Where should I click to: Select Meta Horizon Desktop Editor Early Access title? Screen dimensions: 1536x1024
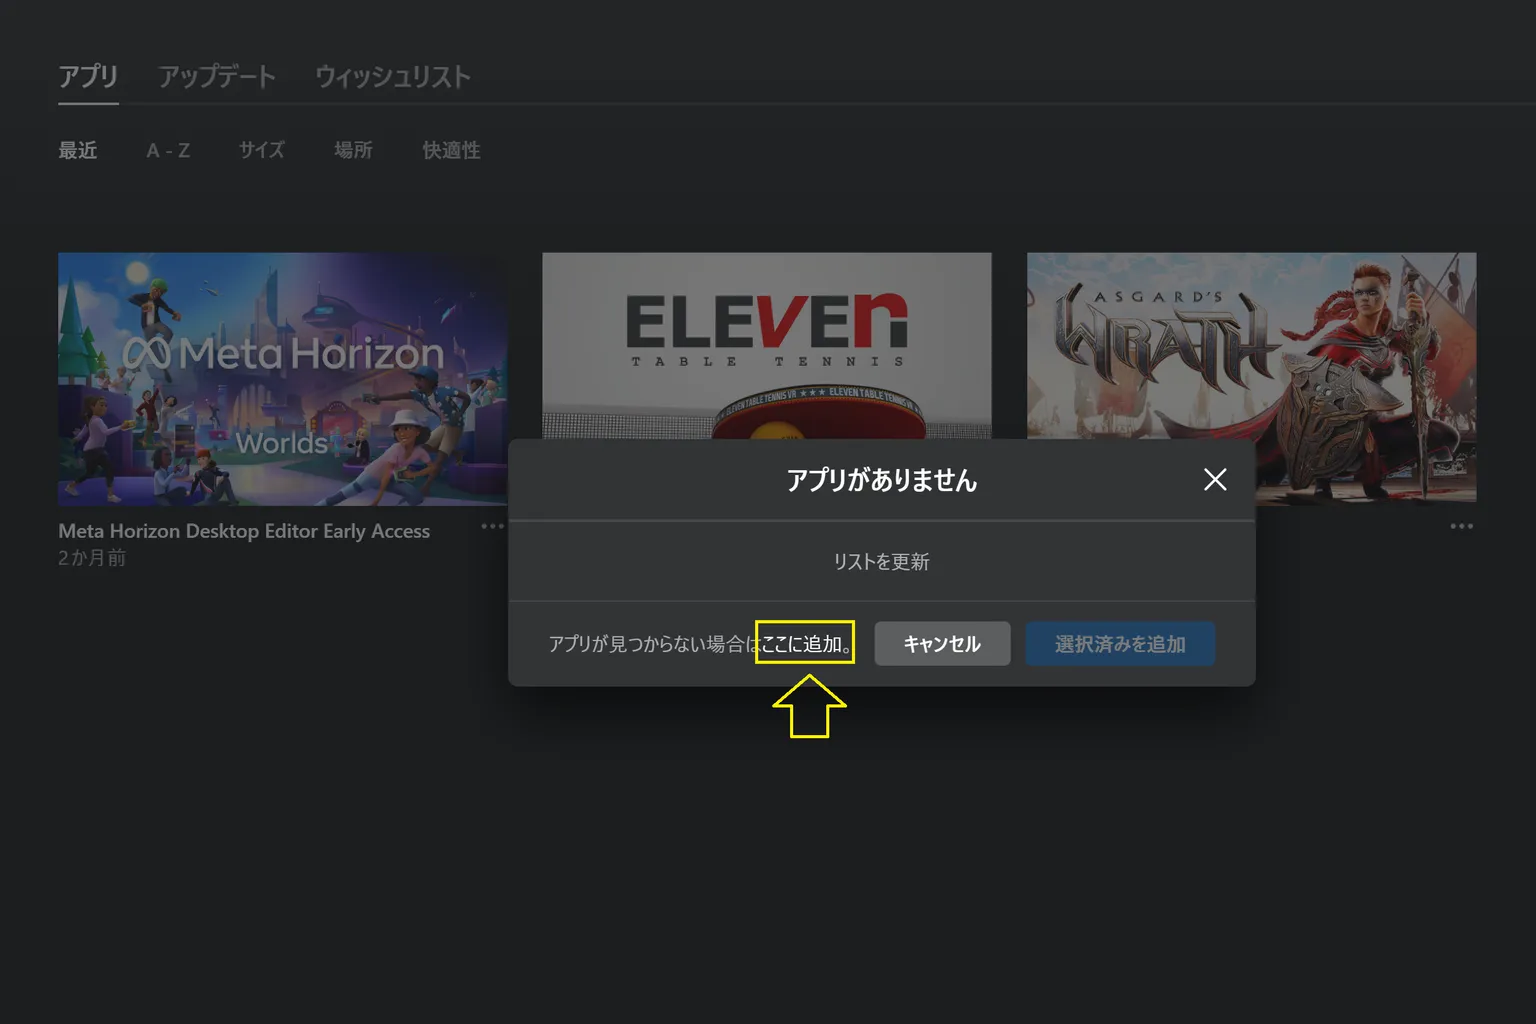click(x=244, y=531)
